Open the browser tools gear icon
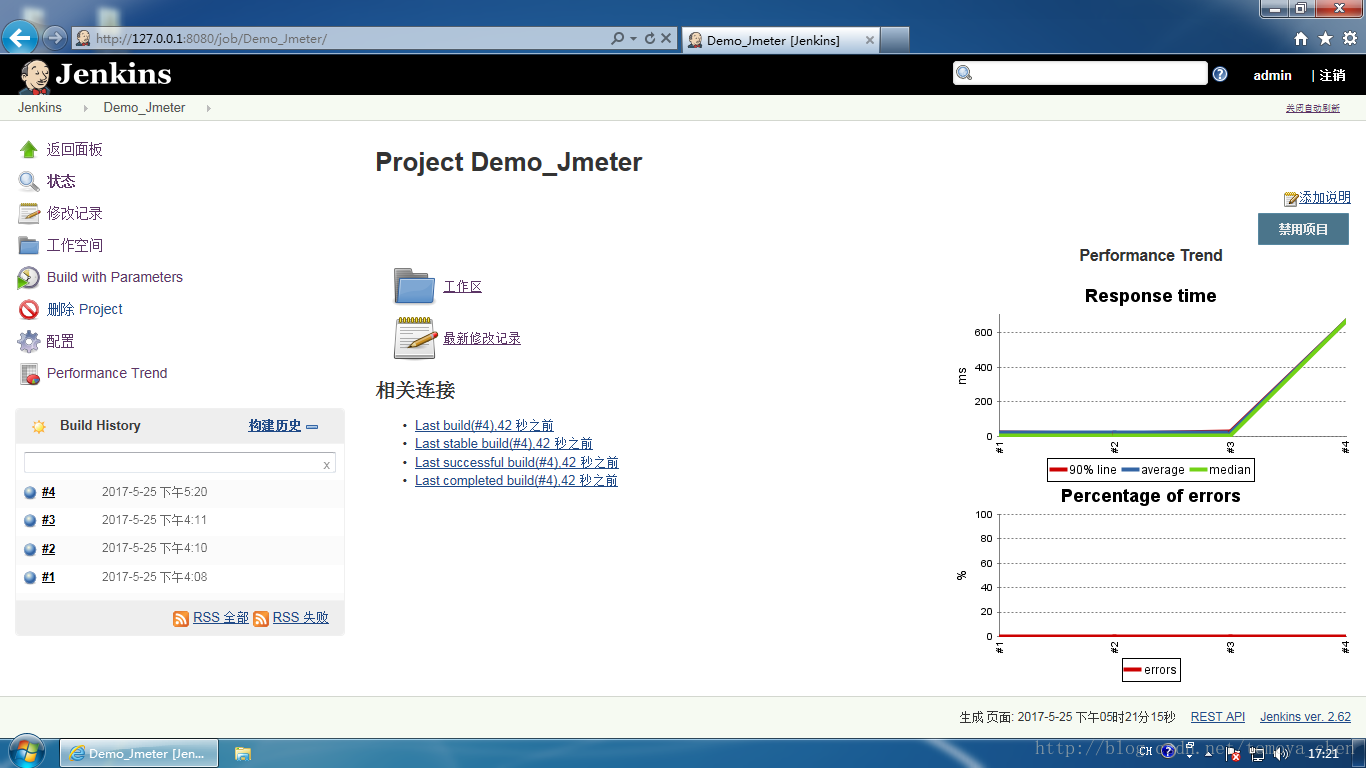Screen dimensions: 1366x768 pos(1349,39)
